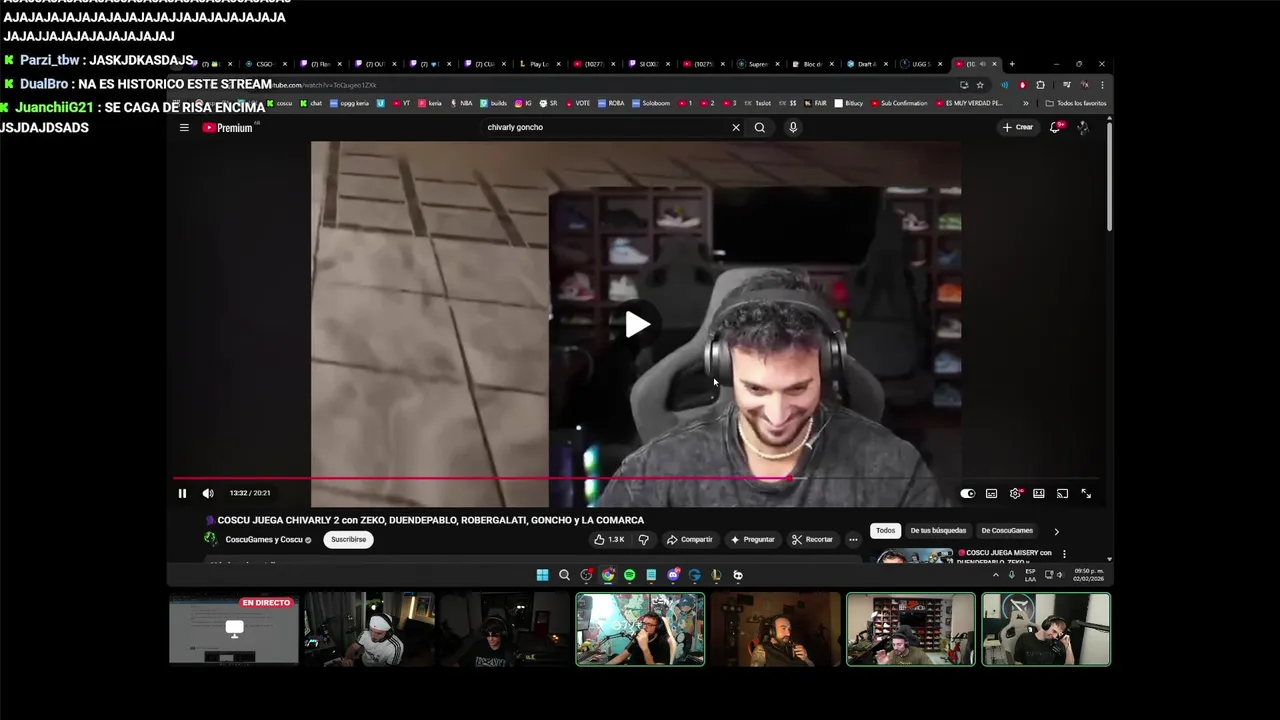Select the Todos filter chip
1280x720 pixels.
point(886,531)
